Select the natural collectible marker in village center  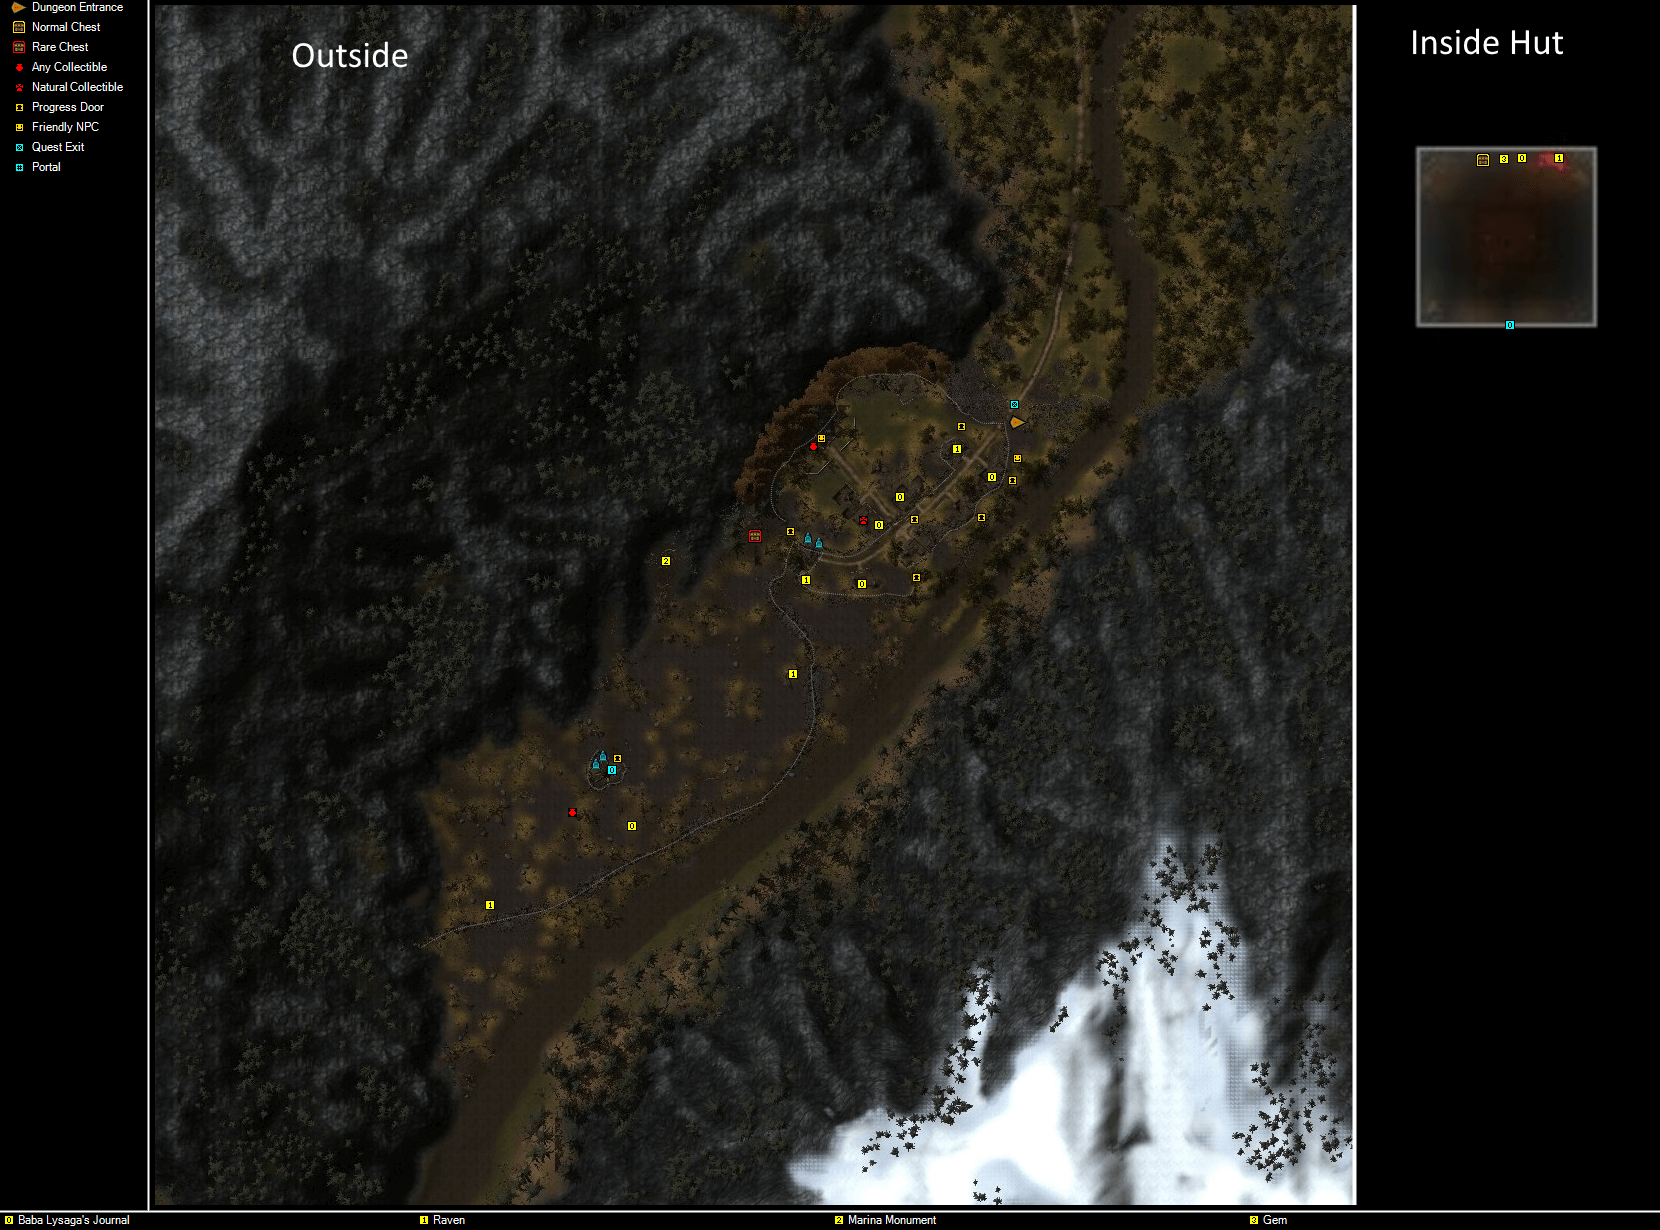tap(863, 520)
